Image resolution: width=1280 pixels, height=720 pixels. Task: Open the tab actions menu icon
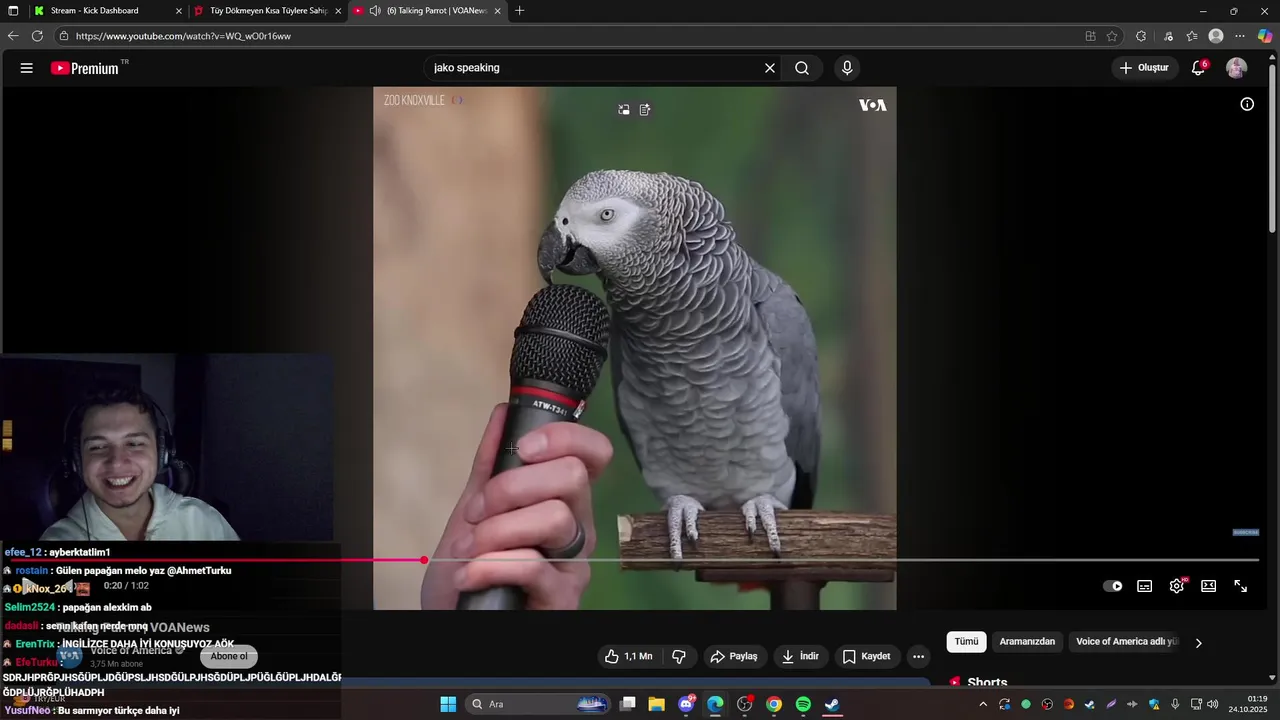click(x=13, y=11)
